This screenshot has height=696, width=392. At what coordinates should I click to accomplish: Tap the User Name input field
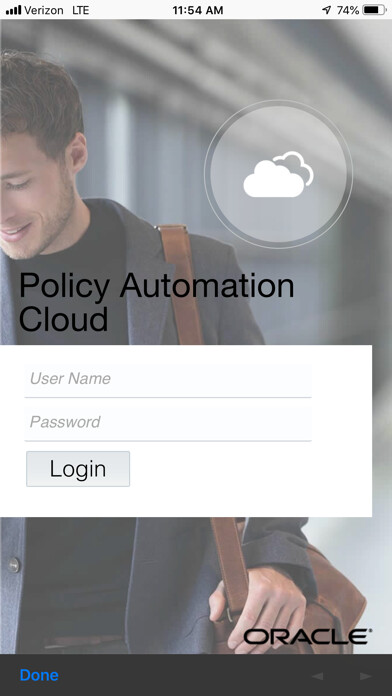[168, 380]
